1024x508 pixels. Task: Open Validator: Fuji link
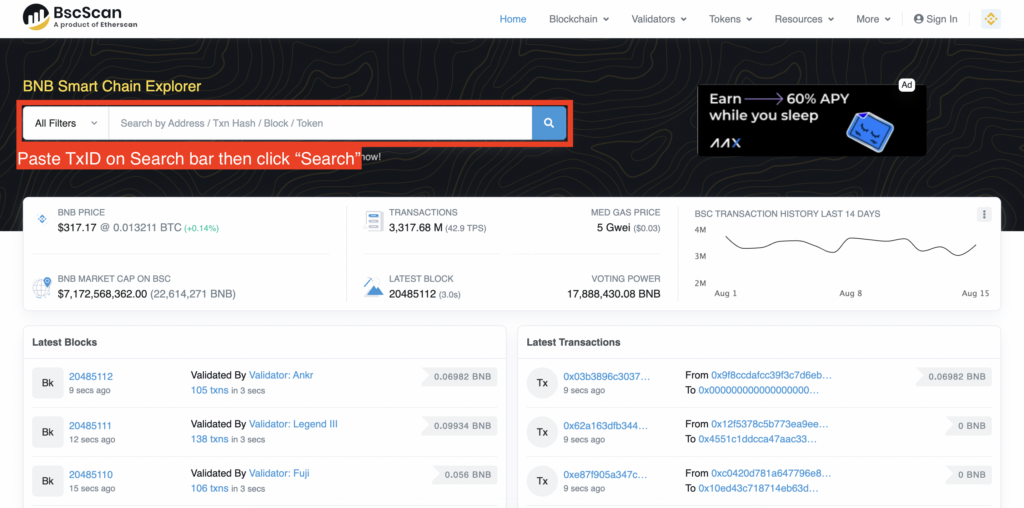279,473
